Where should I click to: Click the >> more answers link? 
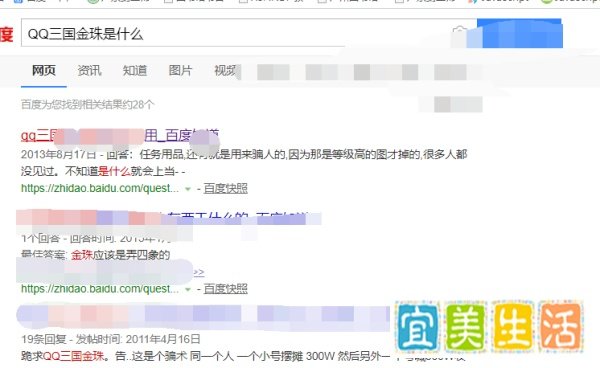pyautogui.click(x=199, y=272)
